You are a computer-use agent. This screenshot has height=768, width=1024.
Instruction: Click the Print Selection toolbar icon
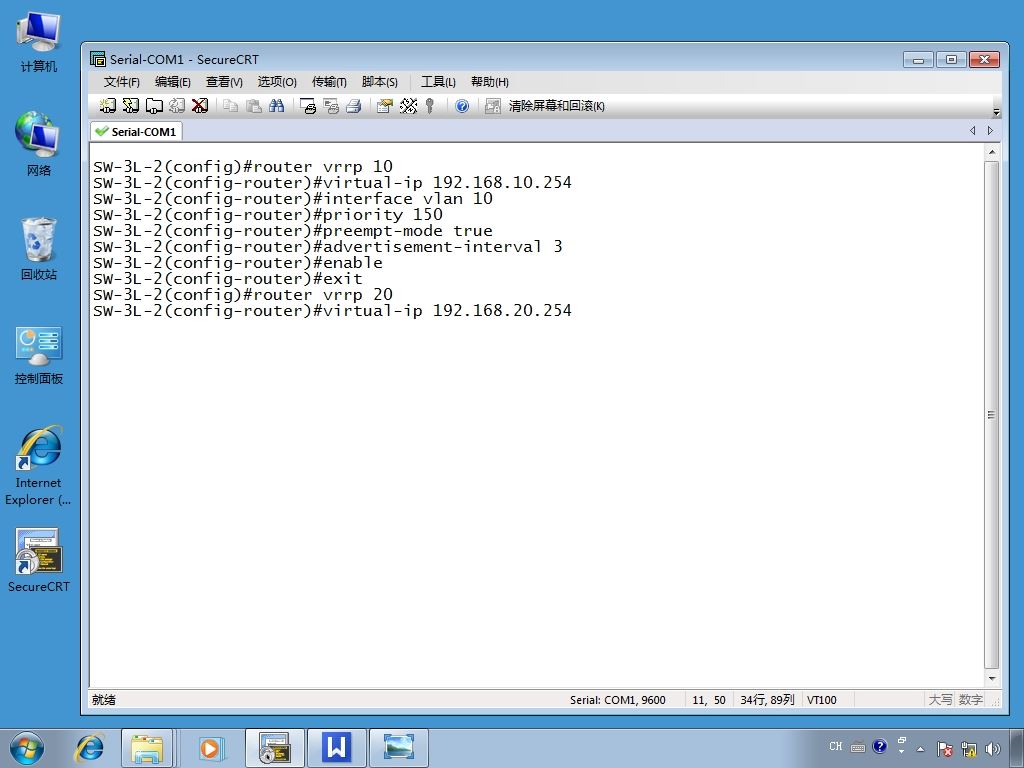click(x=331, y=106)
